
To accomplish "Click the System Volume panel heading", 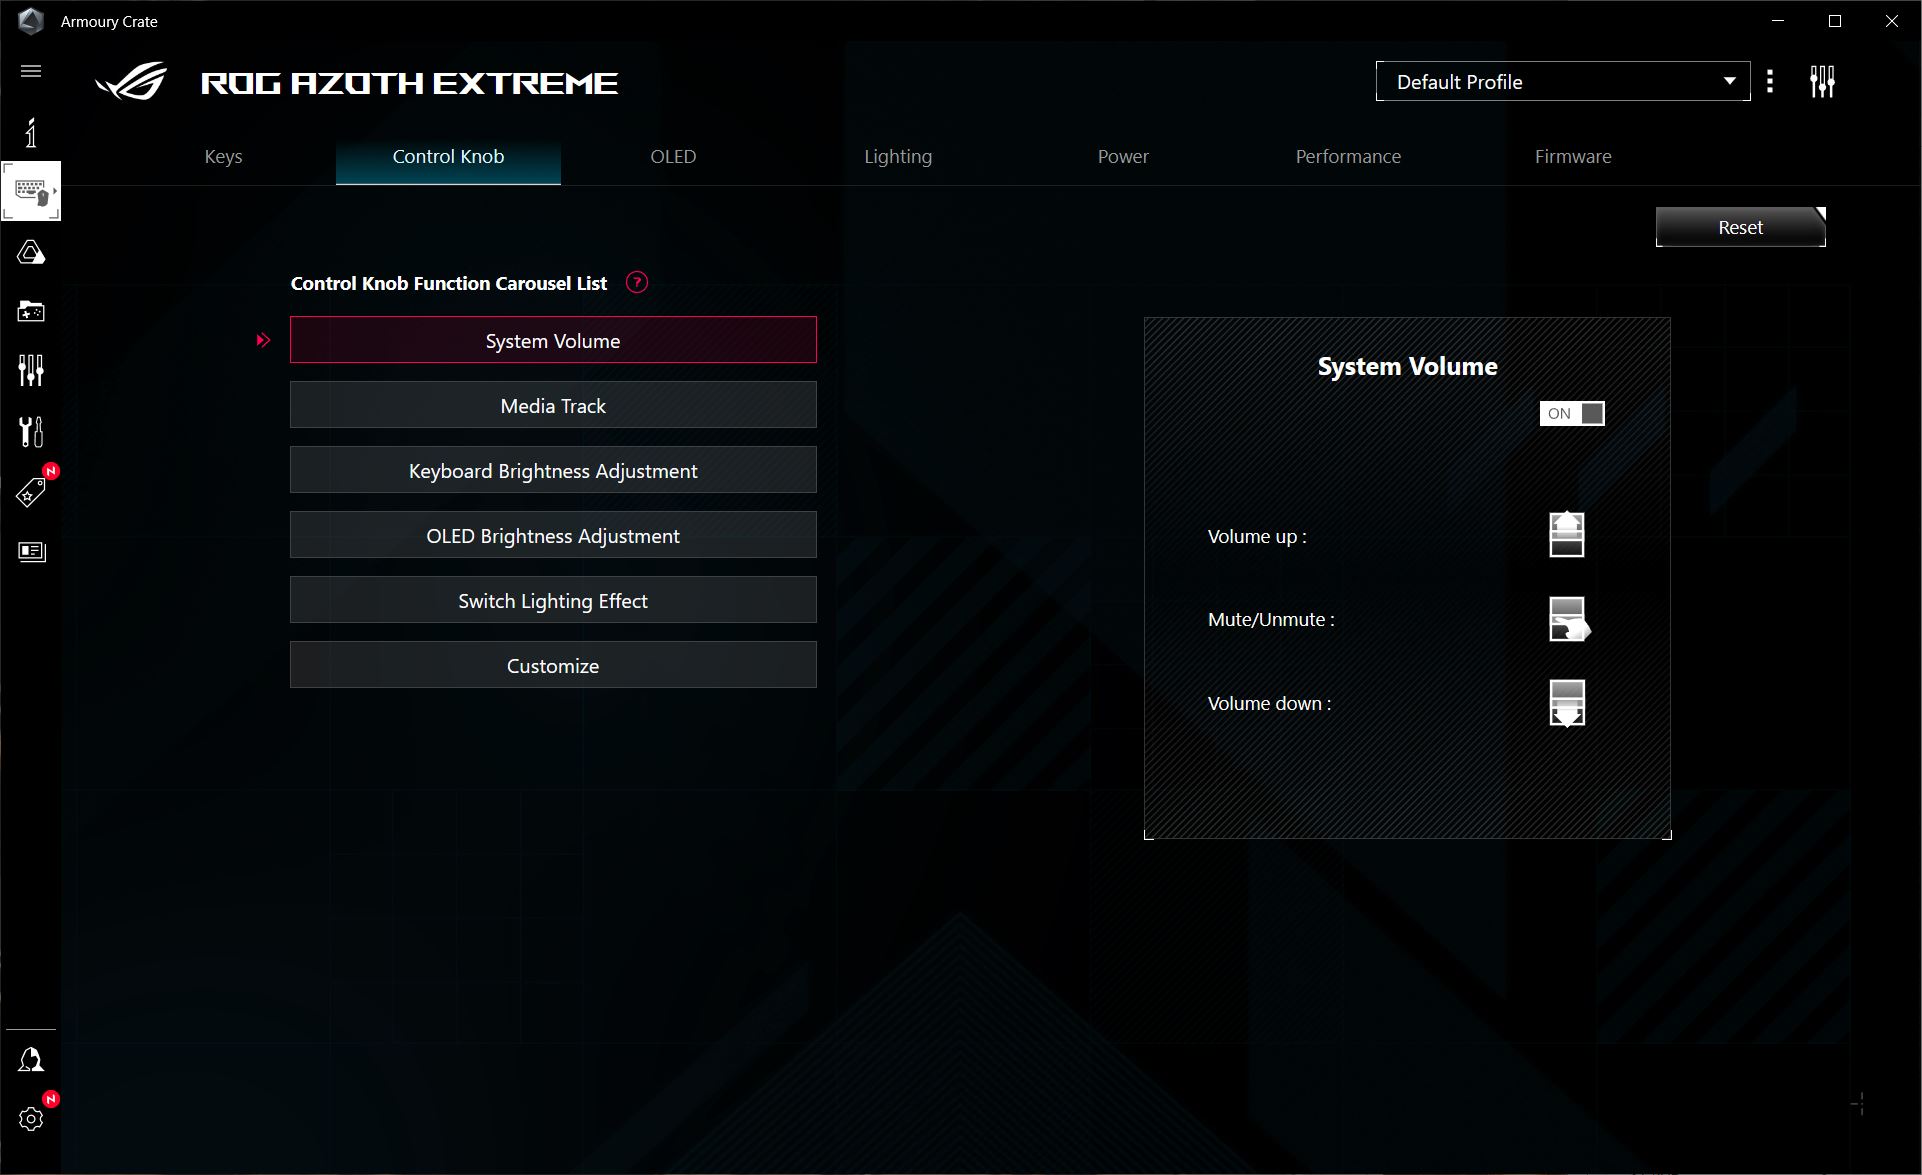I will 1407,366.
